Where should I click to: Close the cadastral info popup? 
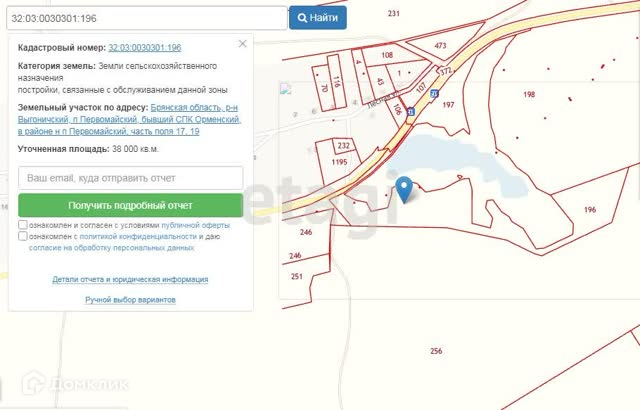click(242, 44)
